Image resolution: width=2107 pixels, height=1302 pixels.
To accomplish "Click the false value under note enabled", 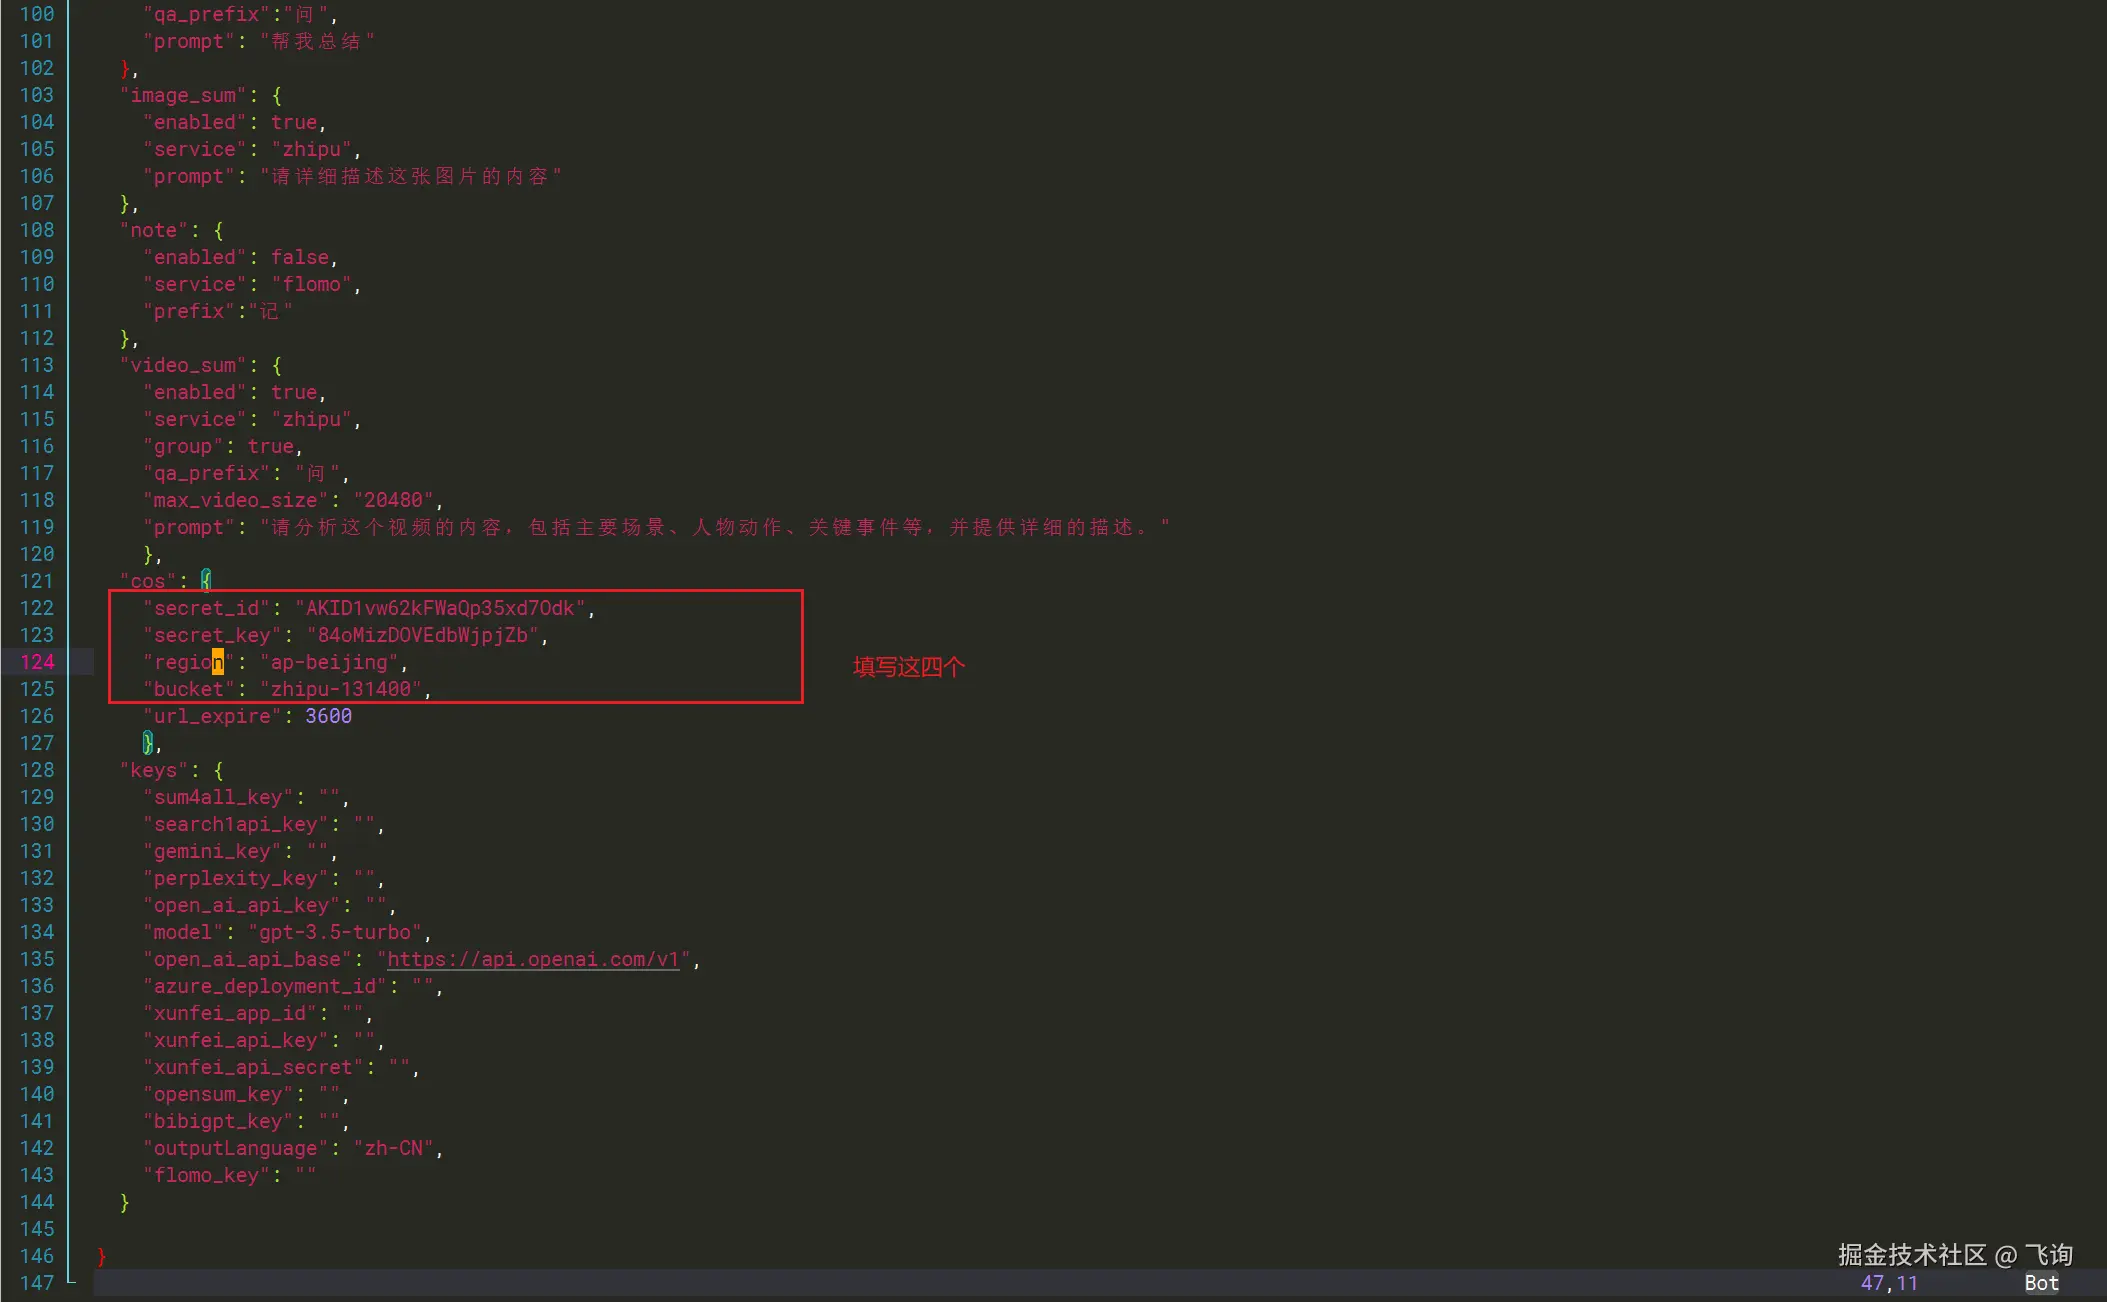I will click(x=299, y=257).
